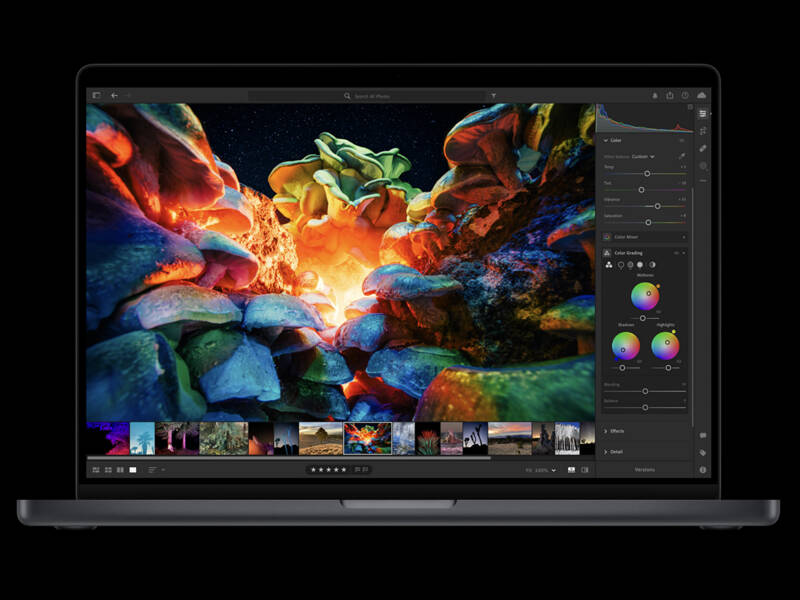Pick white balance with eyedropper

point(682,156)
